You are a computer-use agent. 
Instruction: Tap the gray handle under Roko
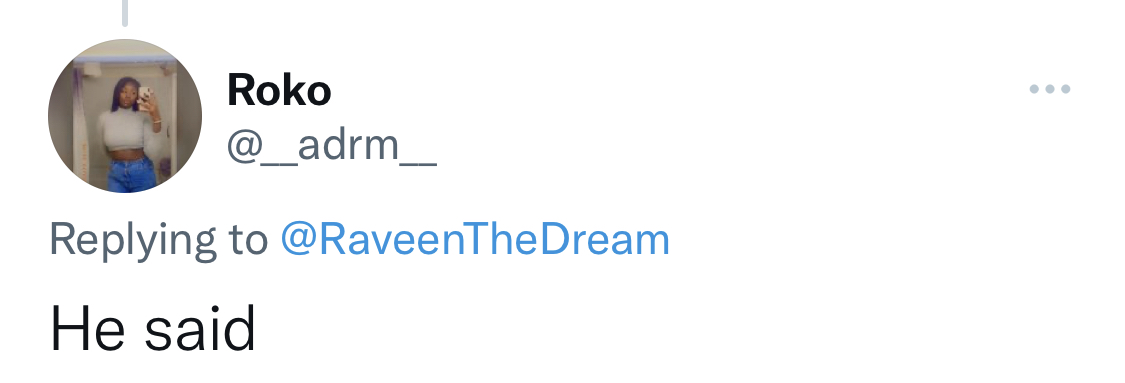coord(331,146)
